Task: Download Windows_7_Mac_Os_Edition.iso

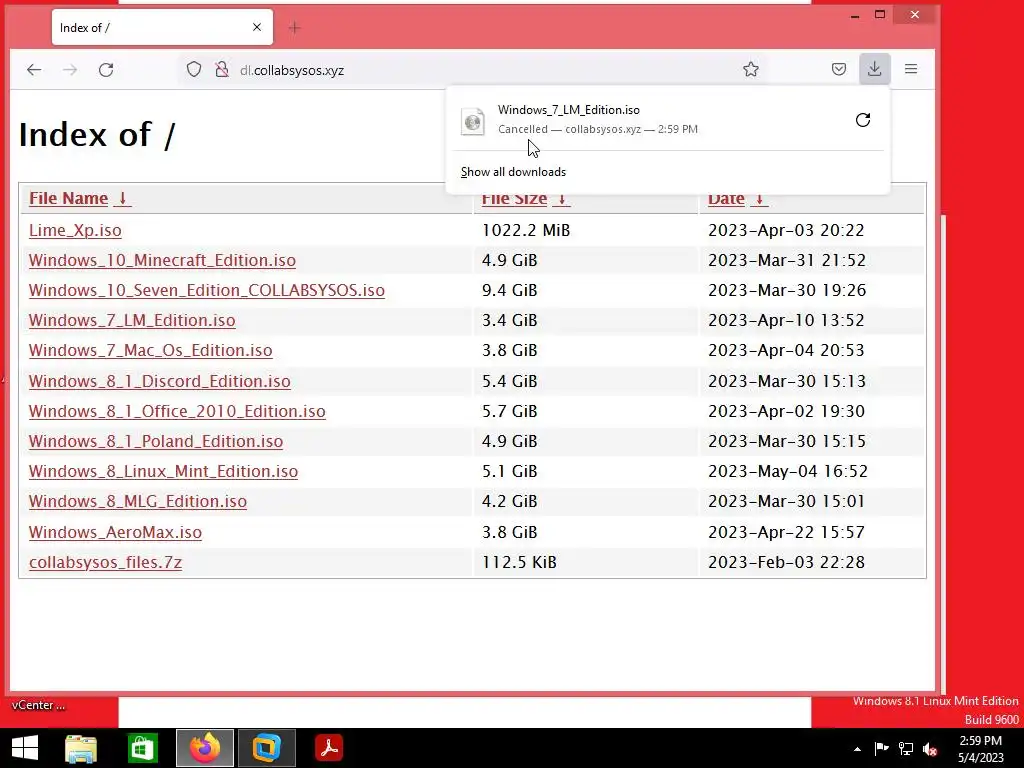Action: click(150, 351)
